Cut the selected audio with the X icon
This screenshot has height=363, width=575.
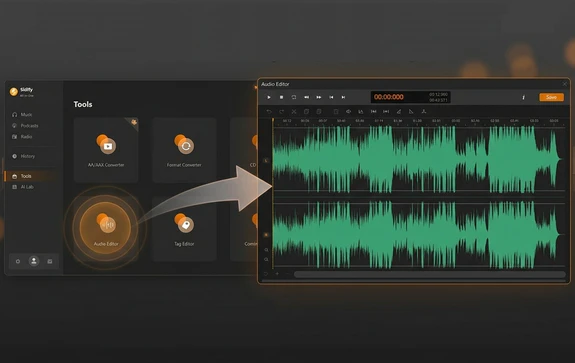click(294, 111)
